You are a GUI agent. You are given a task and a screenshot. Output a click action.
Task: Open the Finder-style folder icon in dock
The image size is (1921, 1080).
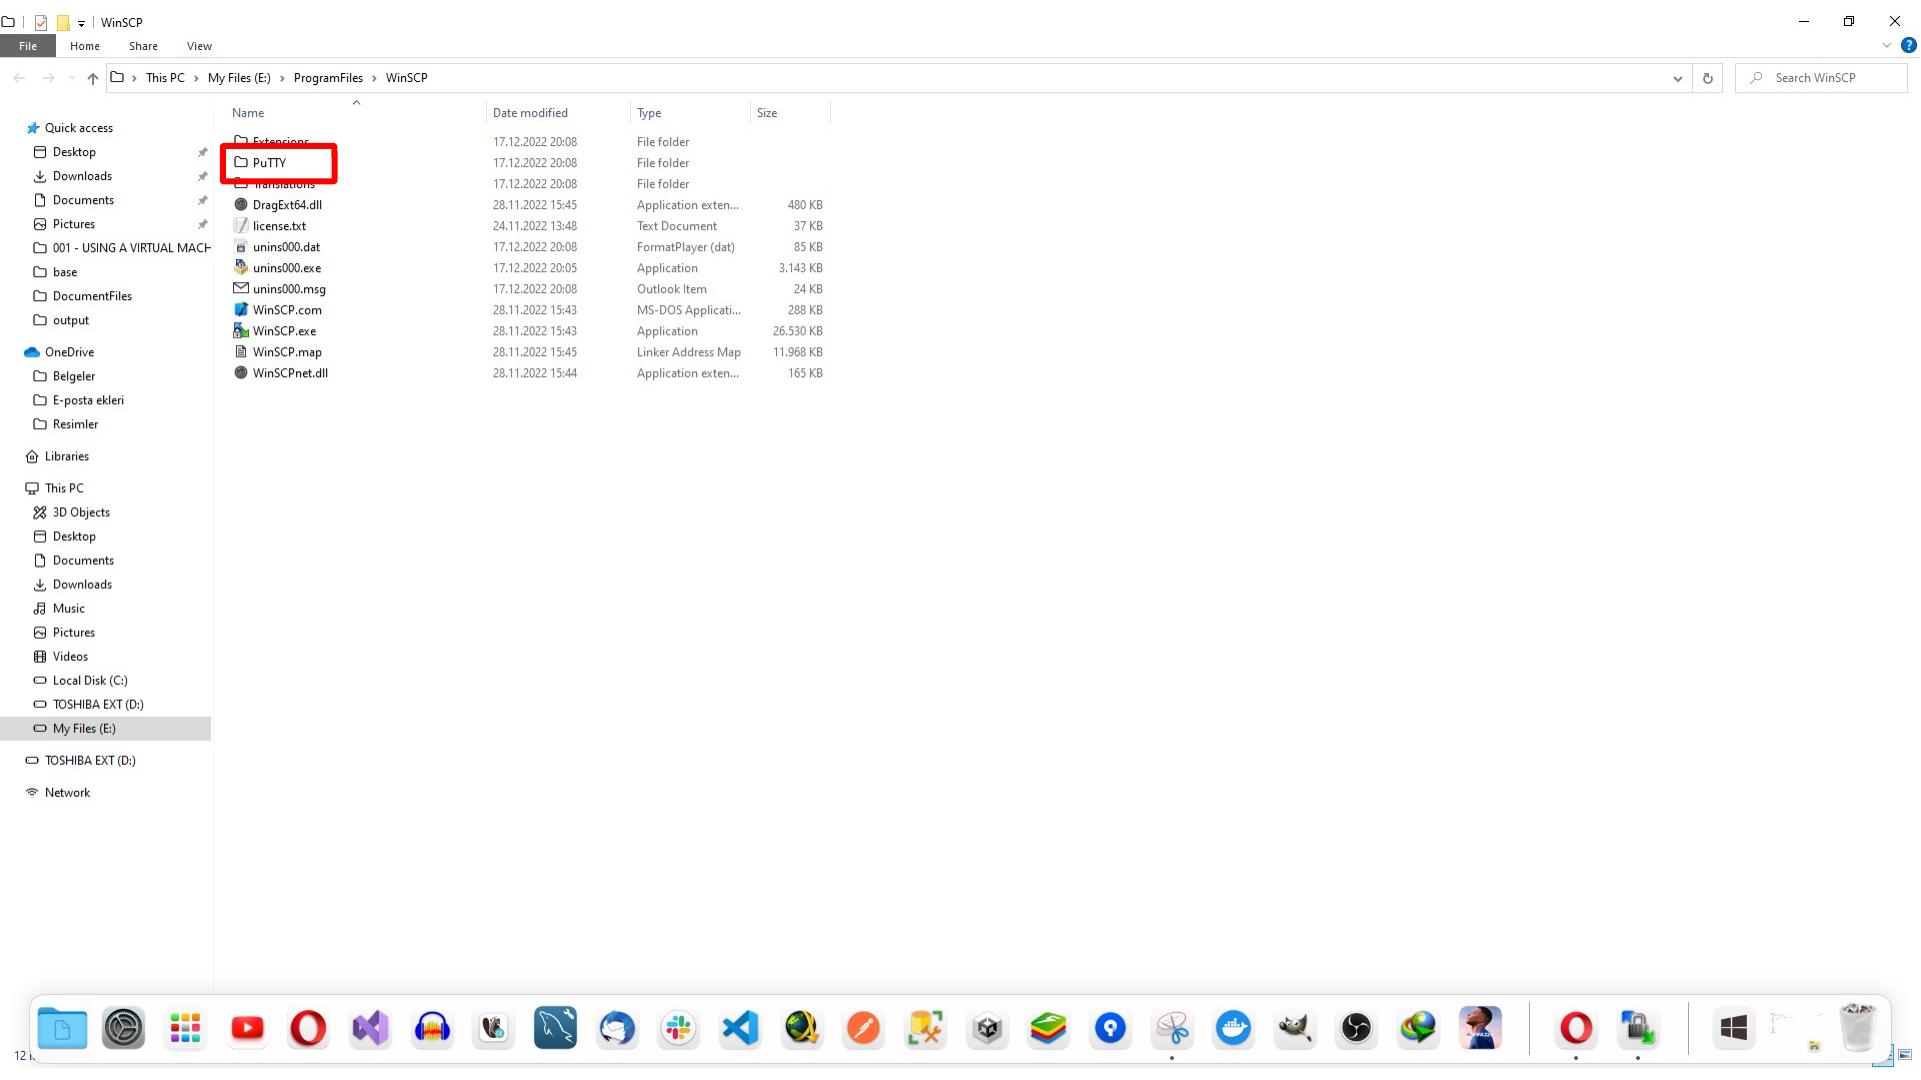click(x=62, y=1028)
